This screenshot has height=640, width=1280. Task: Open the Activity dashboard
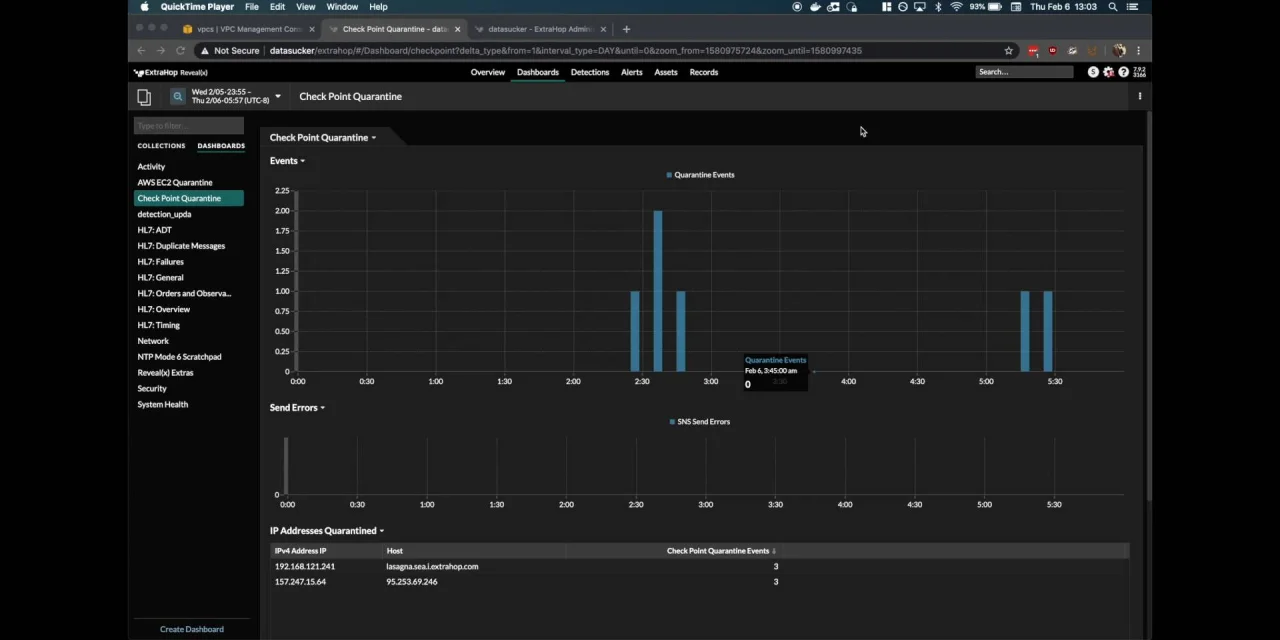click(151, 166)
